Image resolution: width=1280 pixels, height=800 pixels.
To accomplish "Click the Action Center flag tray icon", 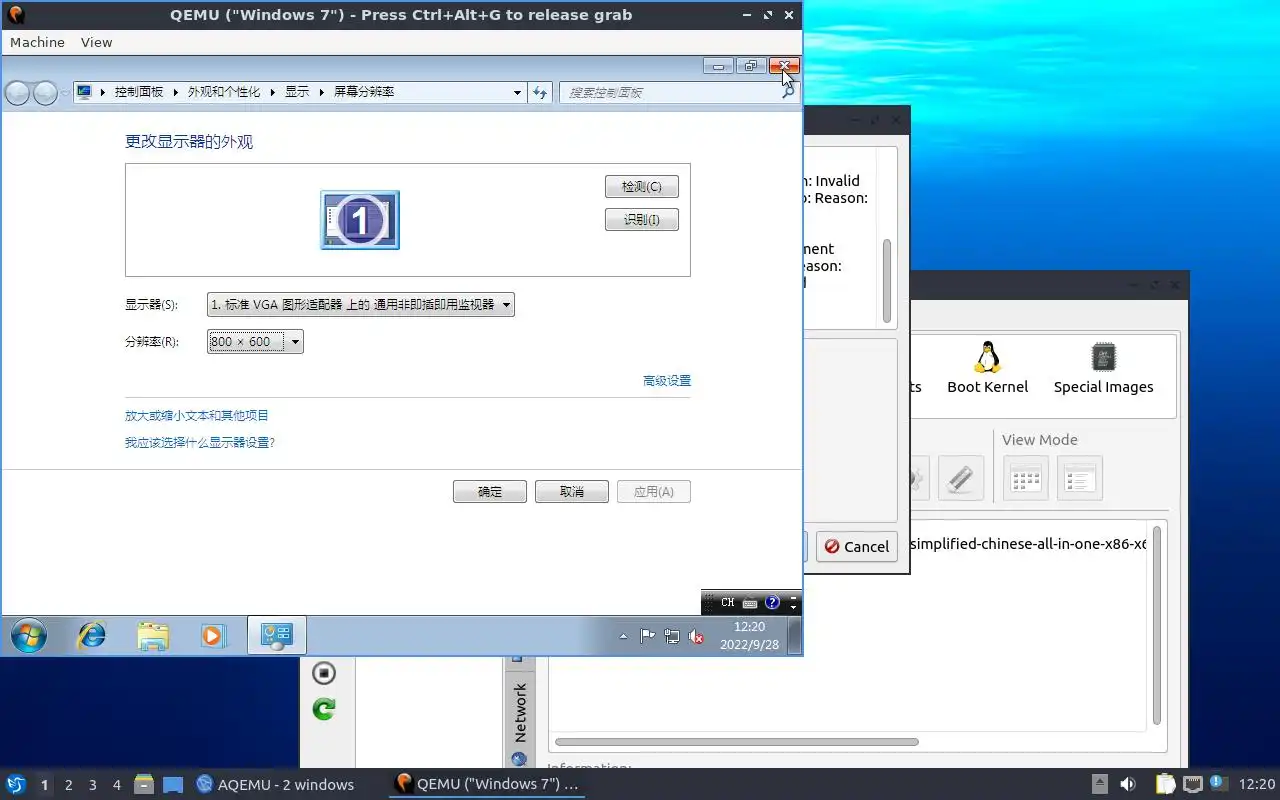I will (x=647, y=636).
